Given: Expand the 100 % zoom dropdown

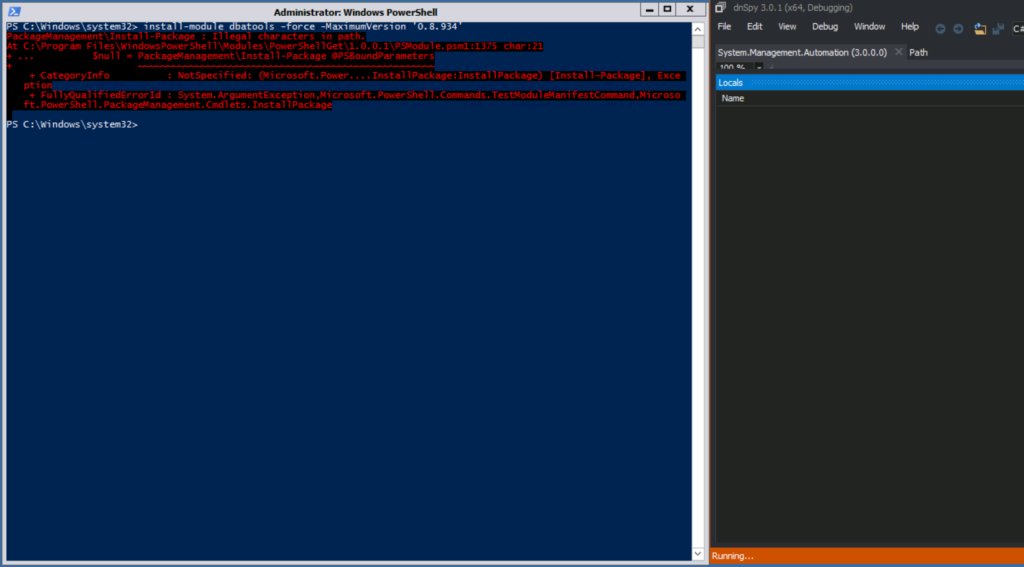Looking at the screenshot, I should tap(759, 68).
